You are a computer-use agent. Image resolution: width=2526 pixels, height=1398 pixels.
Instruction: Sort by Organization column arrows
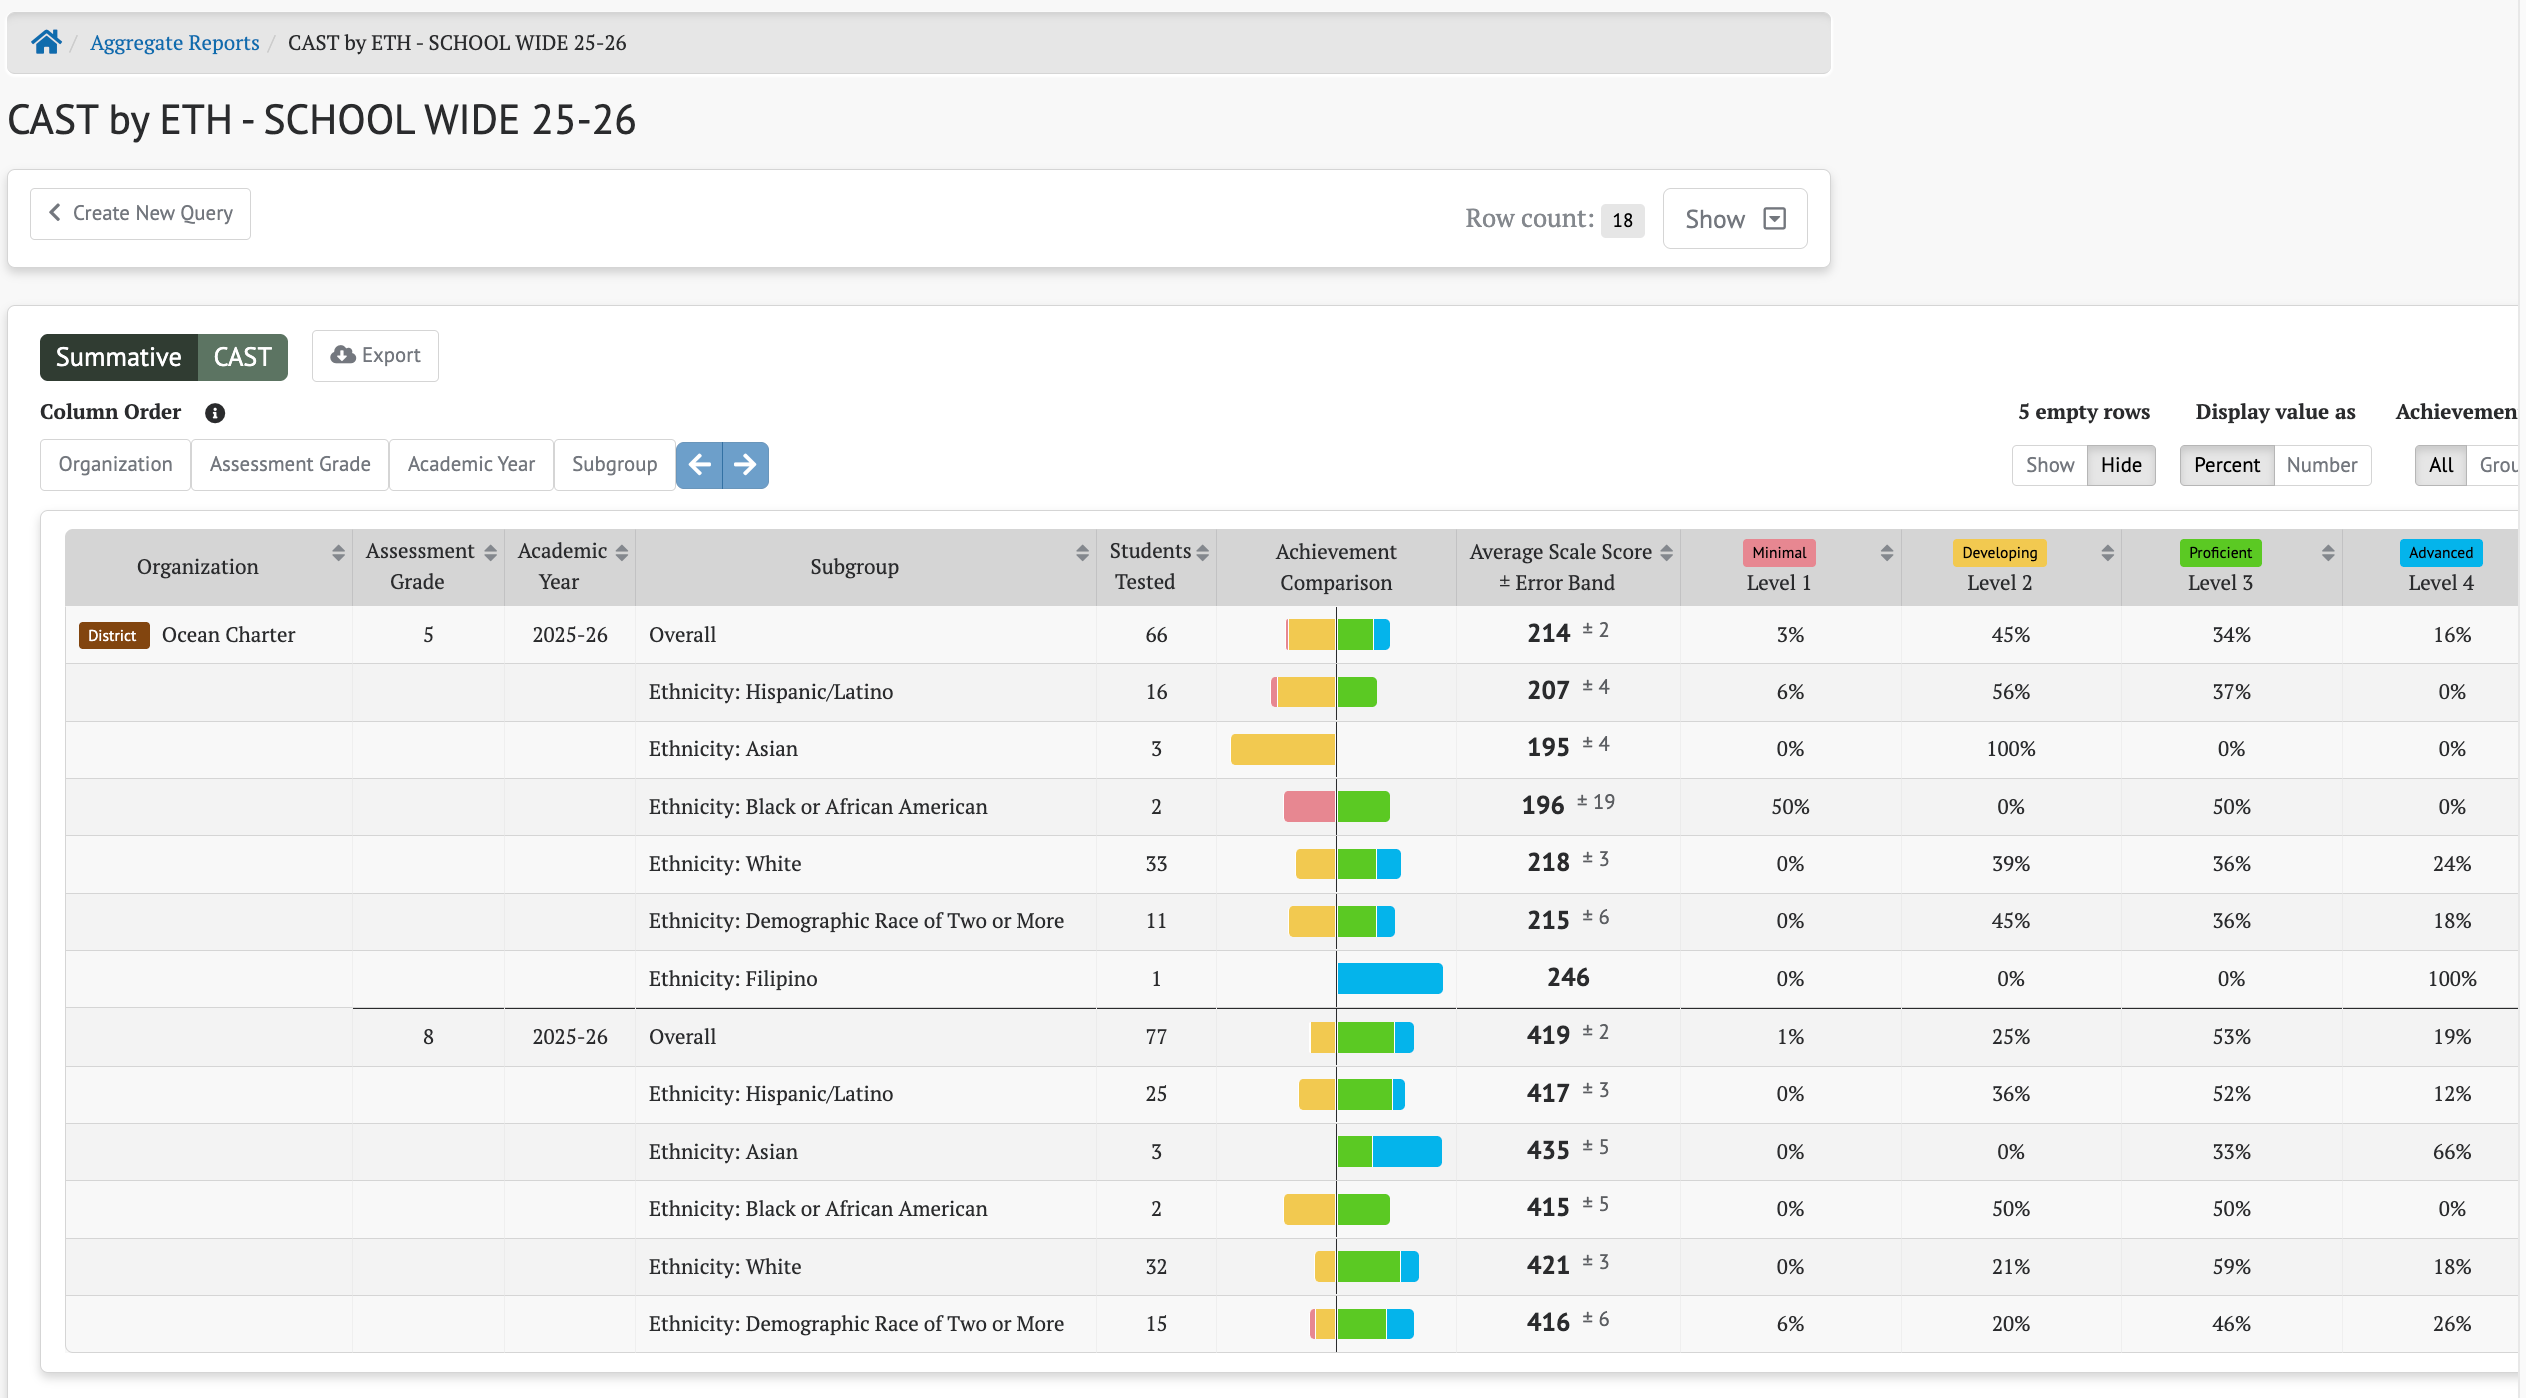[x=338, y=553]
